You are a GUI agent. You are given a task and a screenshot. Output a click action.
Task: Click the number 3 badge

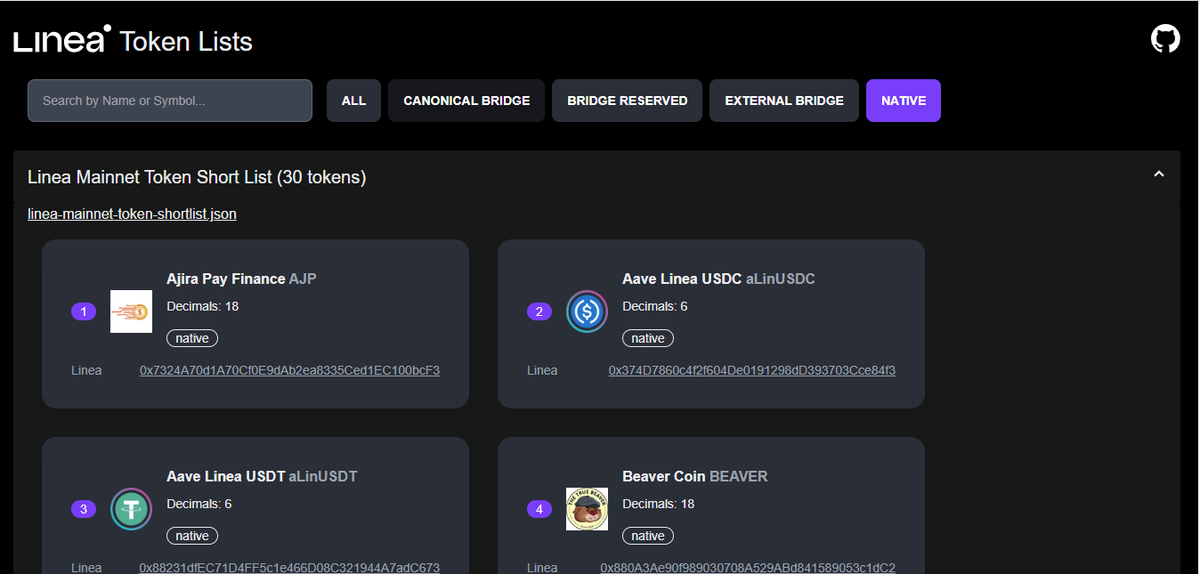[x=83, y=510]
